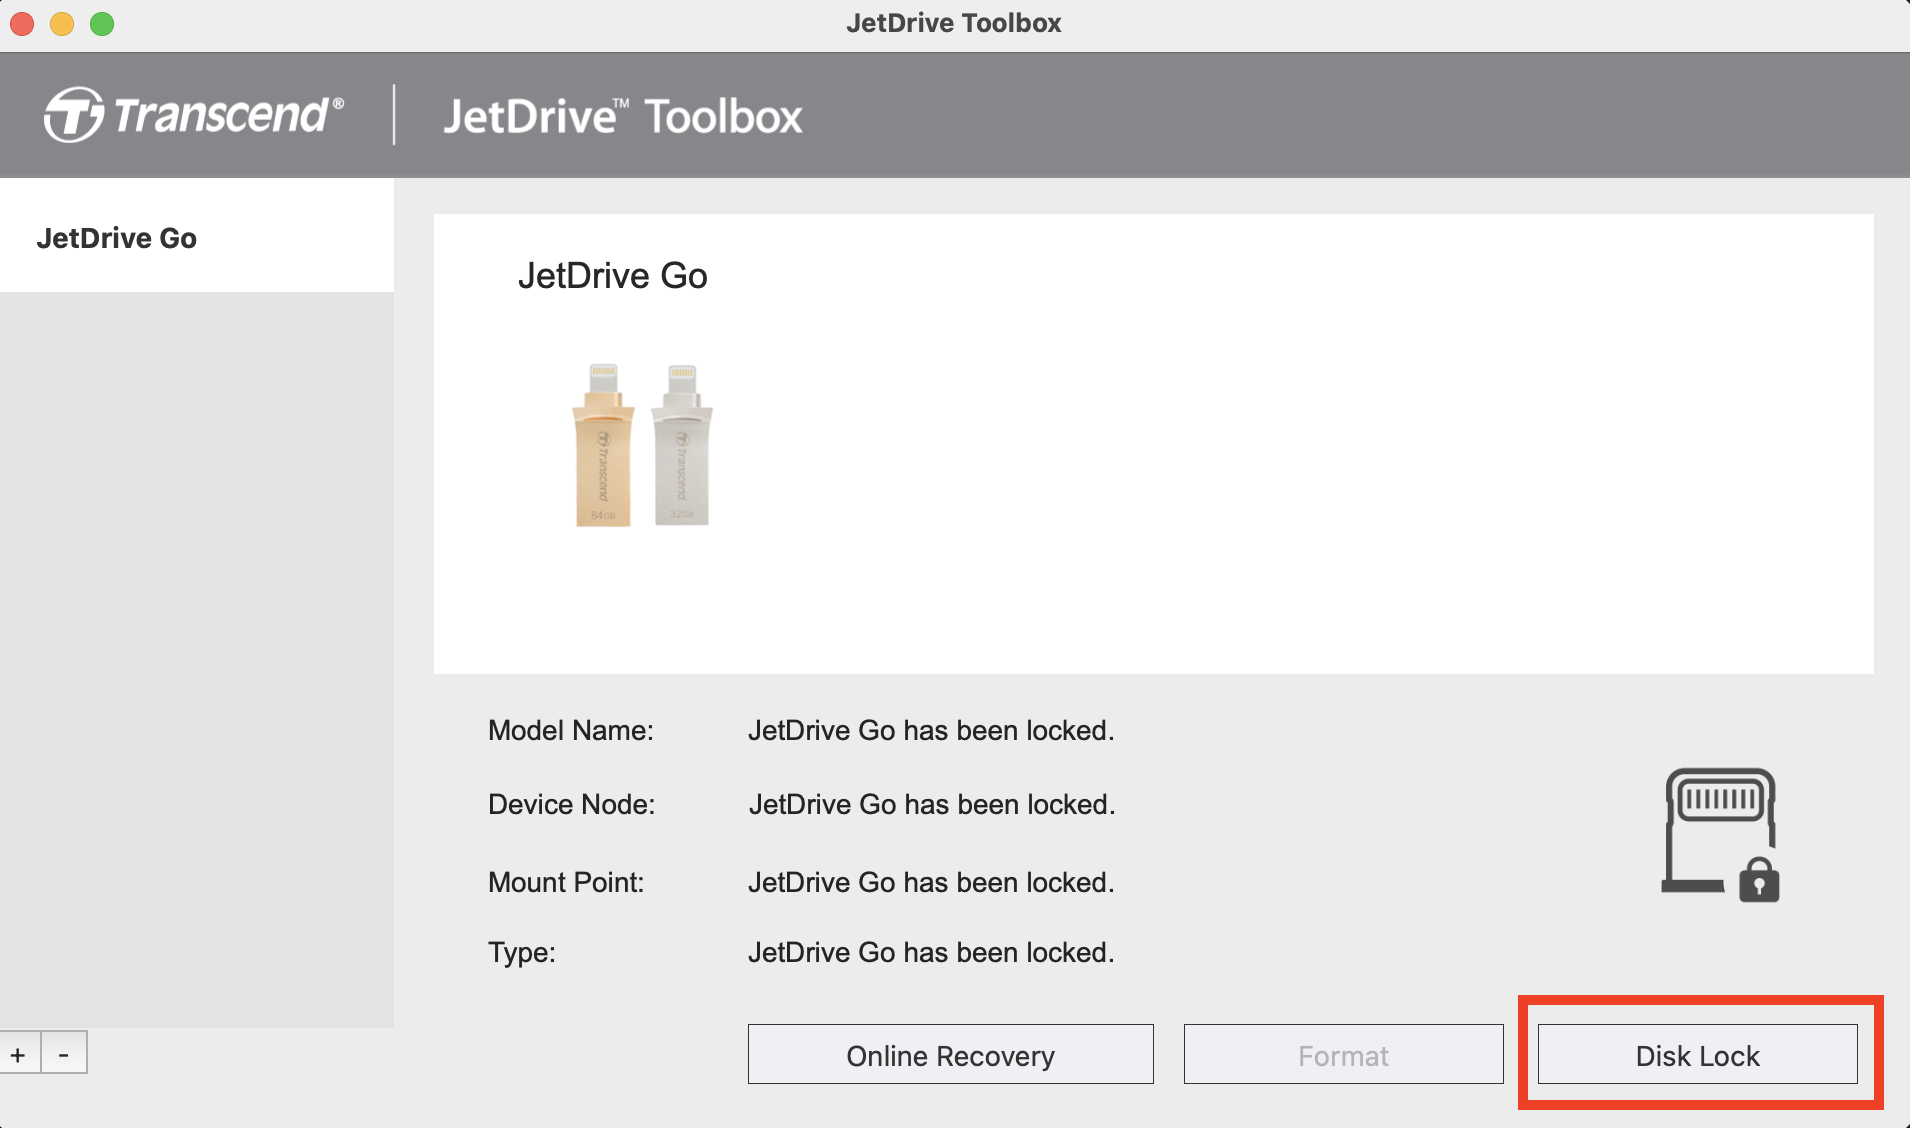Viewport: 1910px width, 1128px height.
Task: Click the Disk Lock button
Action: click(1697, 1054)
